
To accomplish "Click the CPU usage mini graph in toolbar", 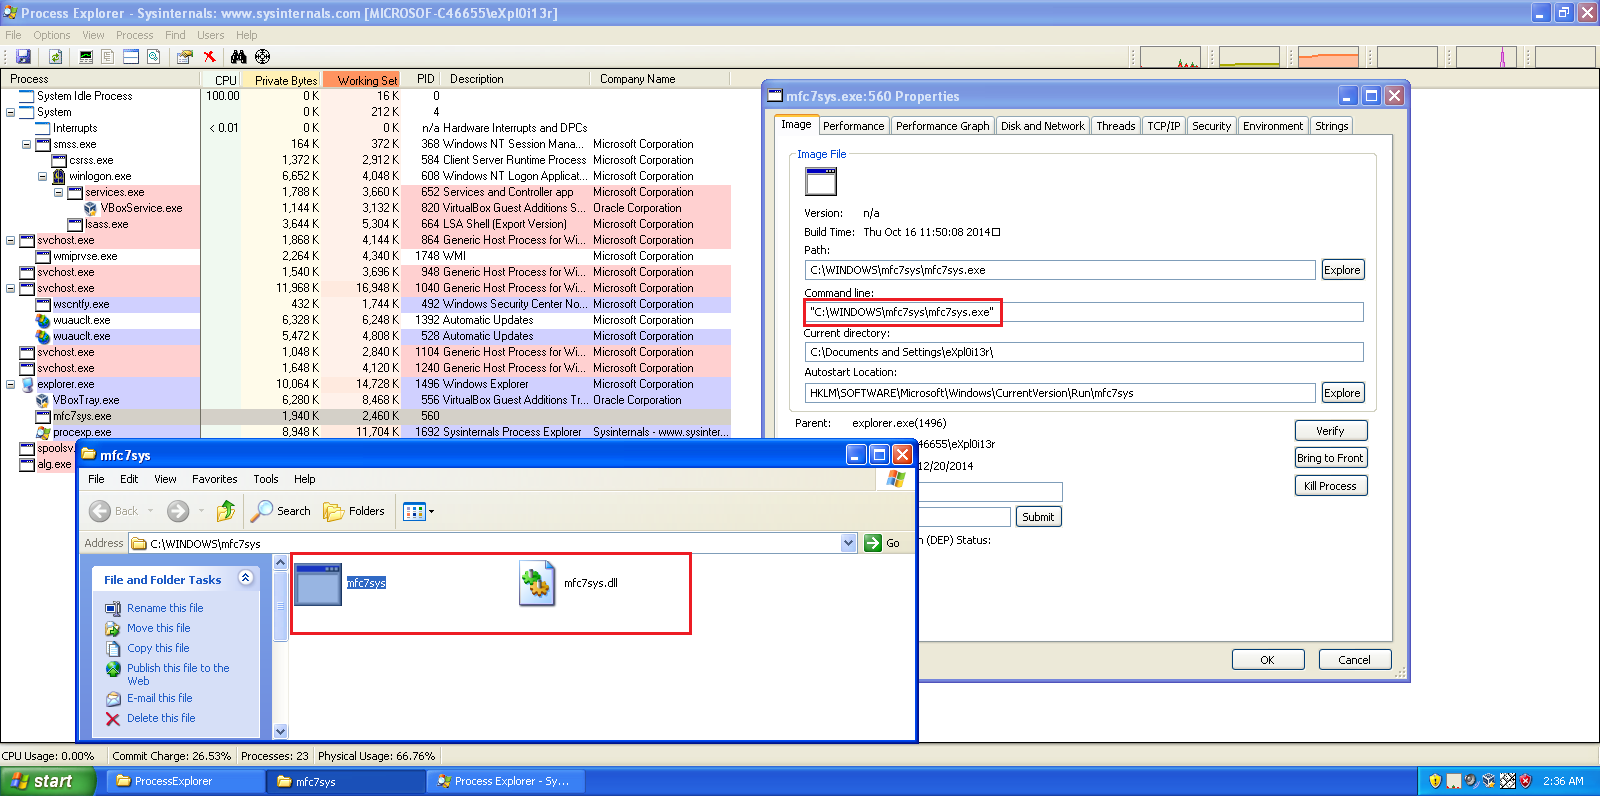I will point(1170,57).
